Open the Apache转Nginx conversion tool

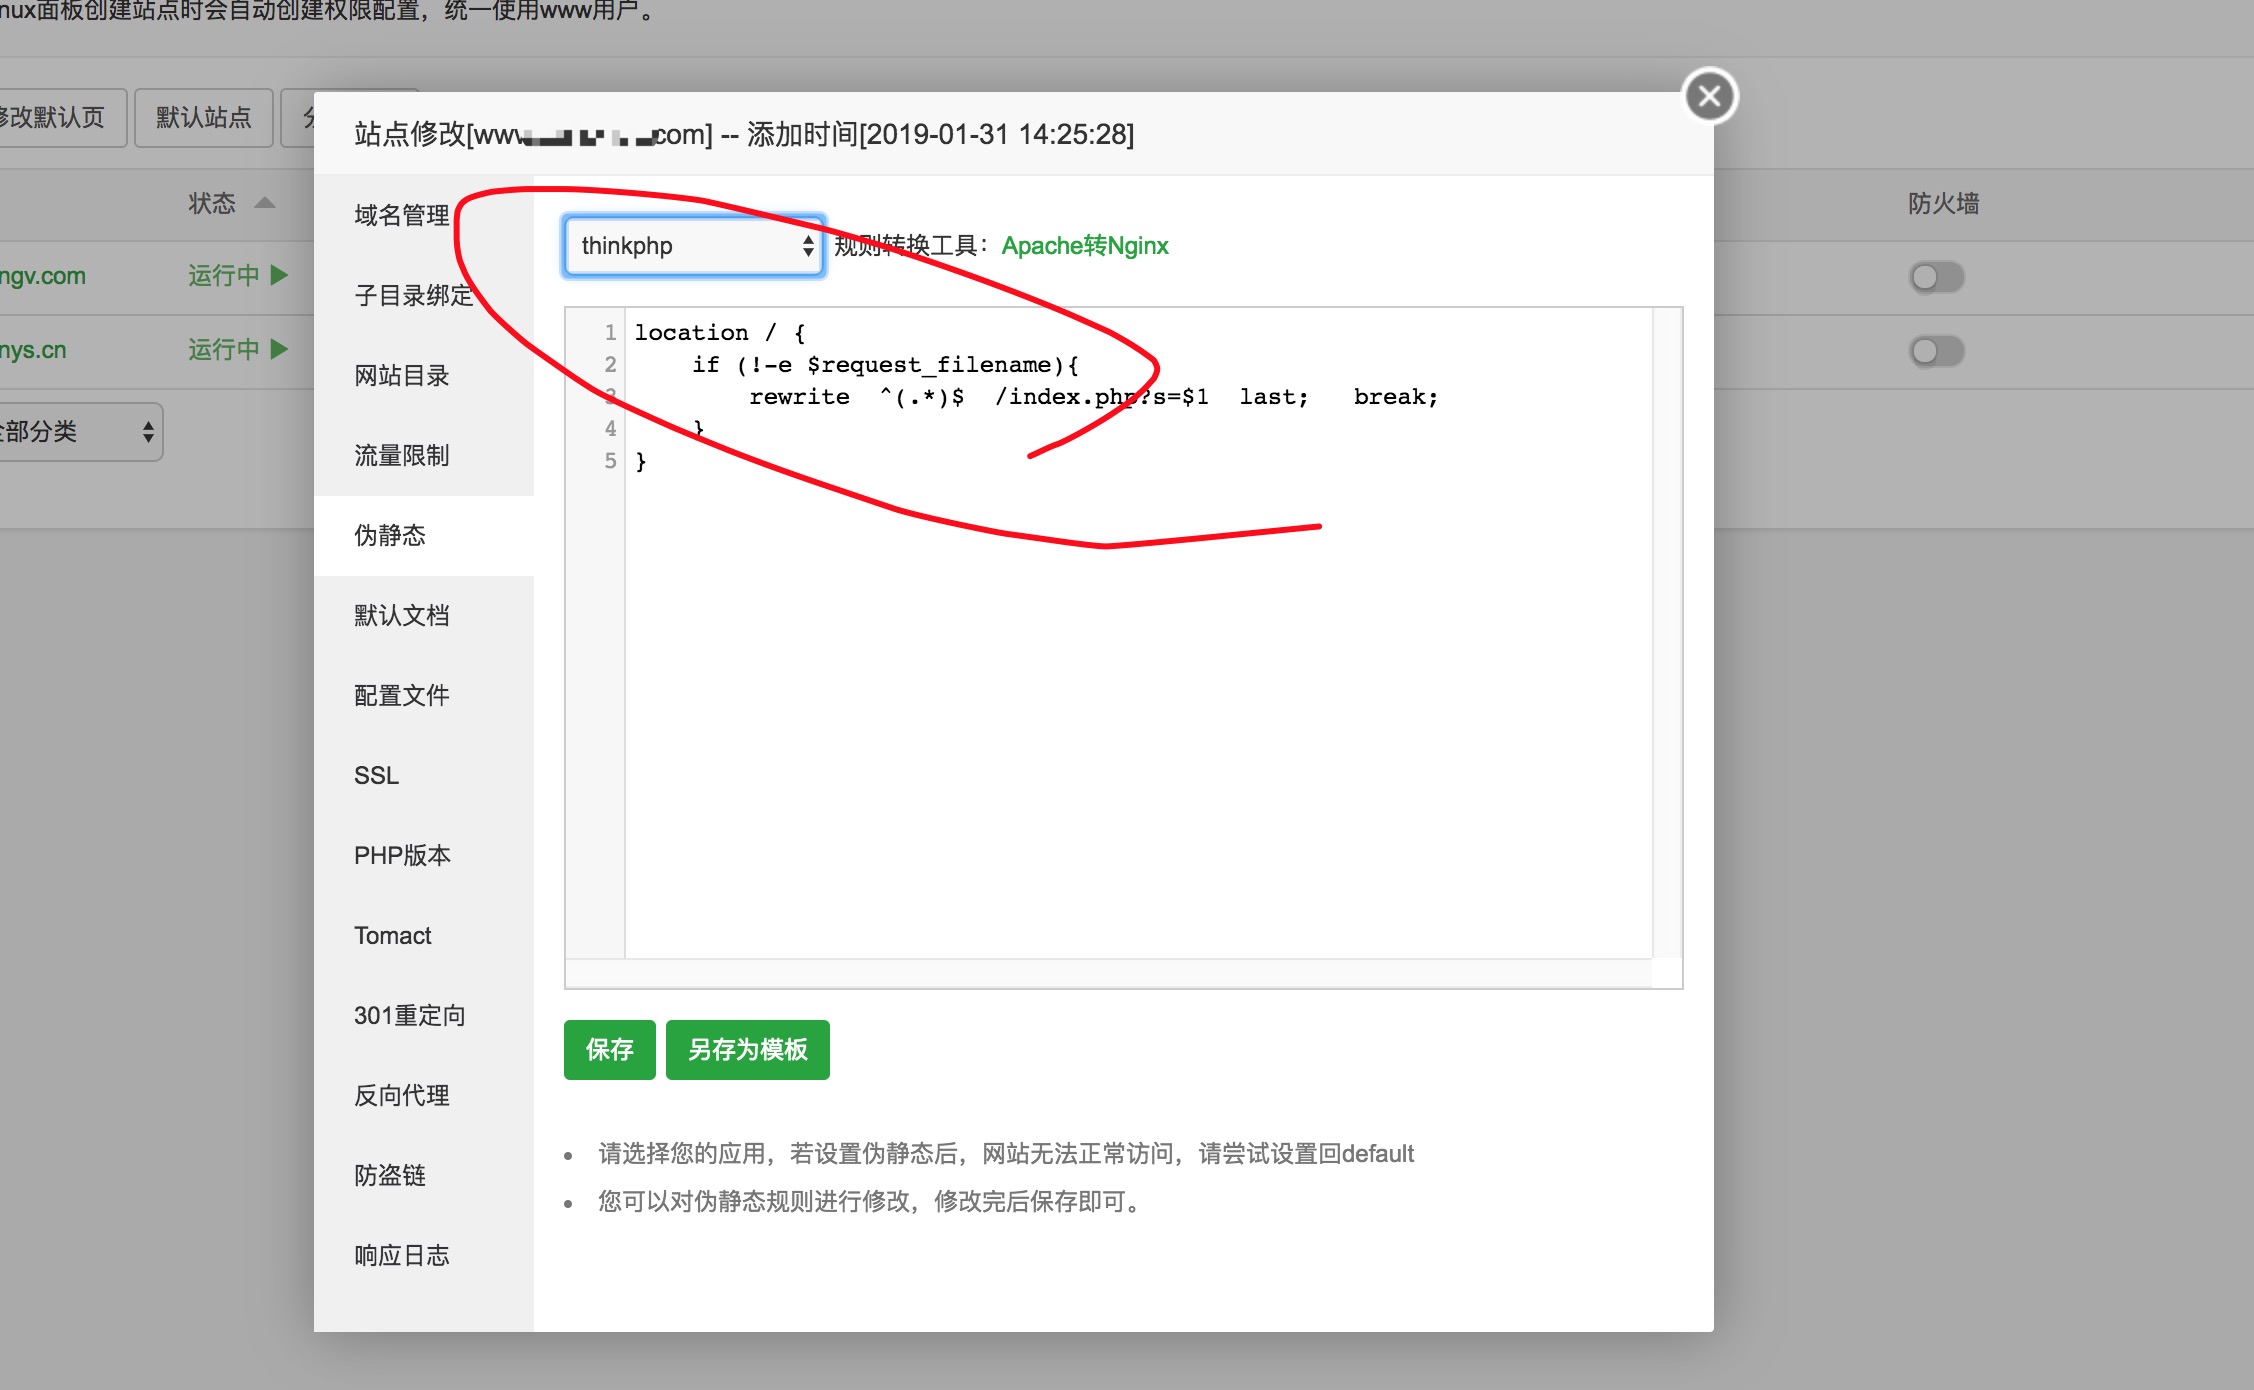[1084, 246]
